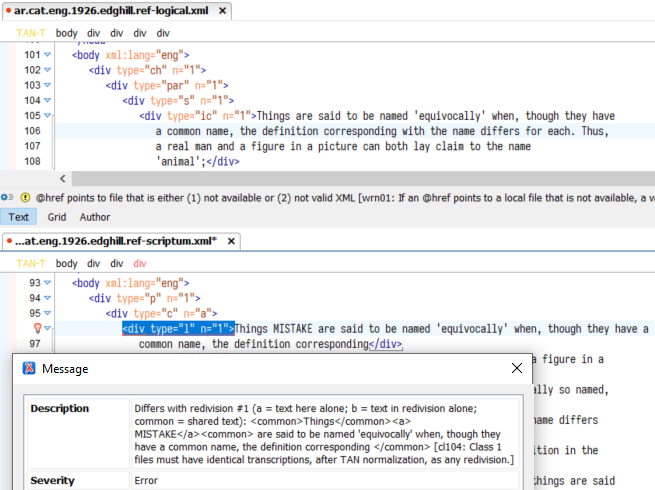Click the div type="ic" tag on line 105

[198, 116]
